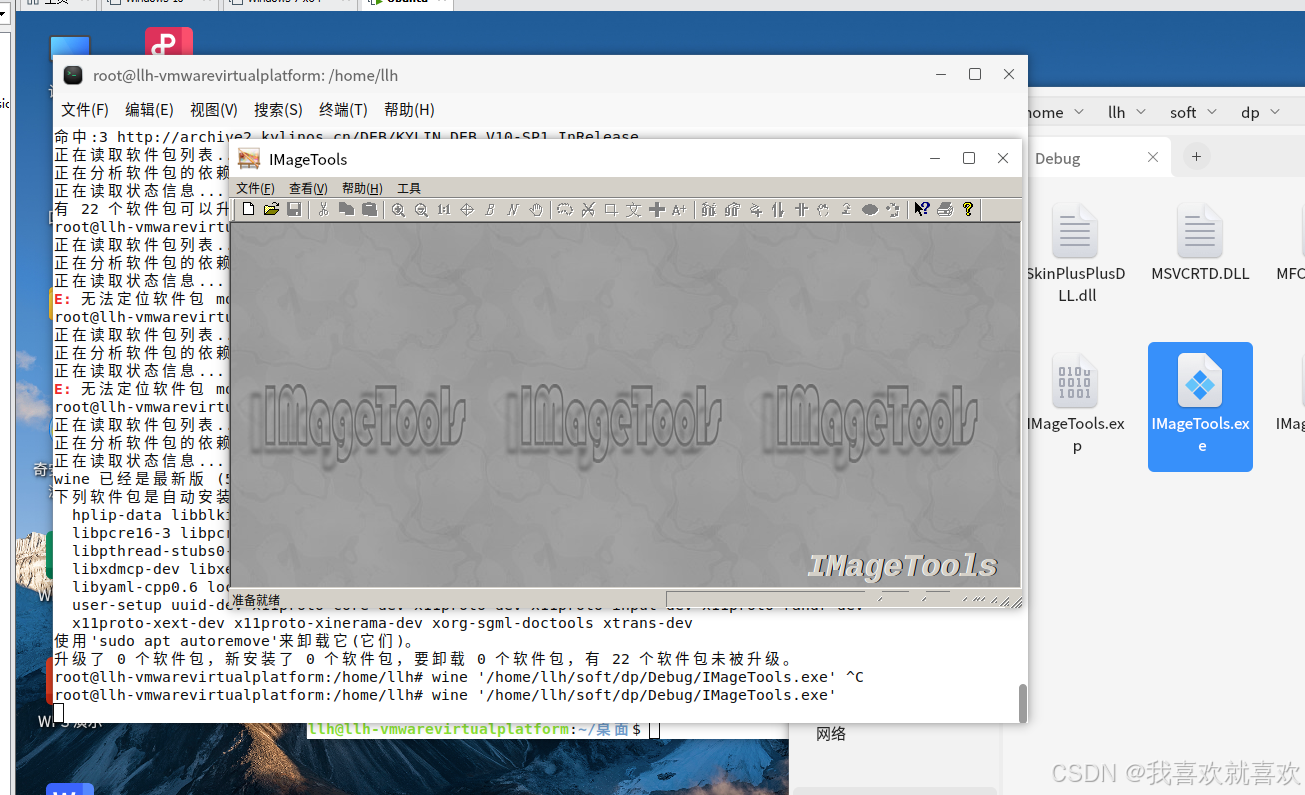1305x795 pixels.
Task: Click the Copy icon in IMageTools toolbar
Action: point(346,209)
